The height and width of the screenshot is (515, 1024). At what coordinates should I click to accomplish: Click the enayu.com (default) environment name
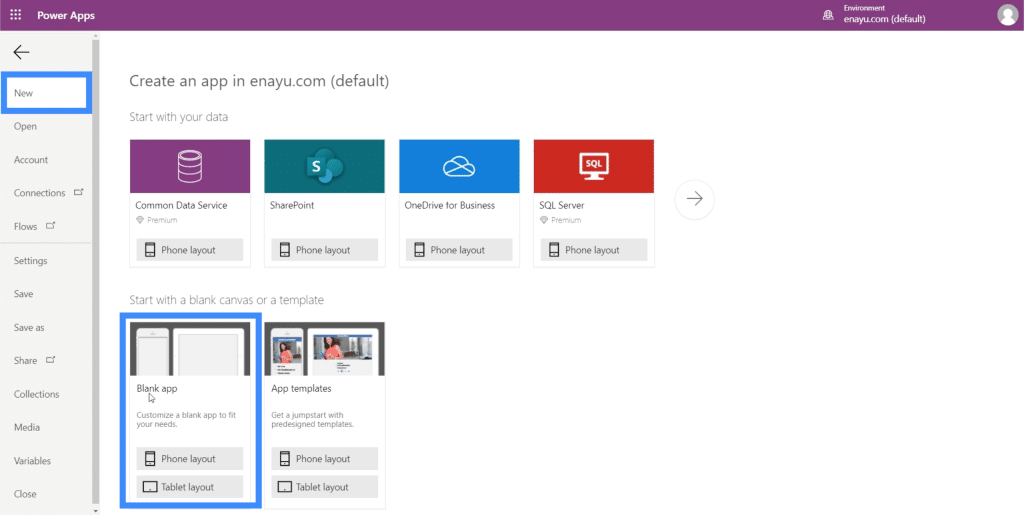click(x=884, y=20)
